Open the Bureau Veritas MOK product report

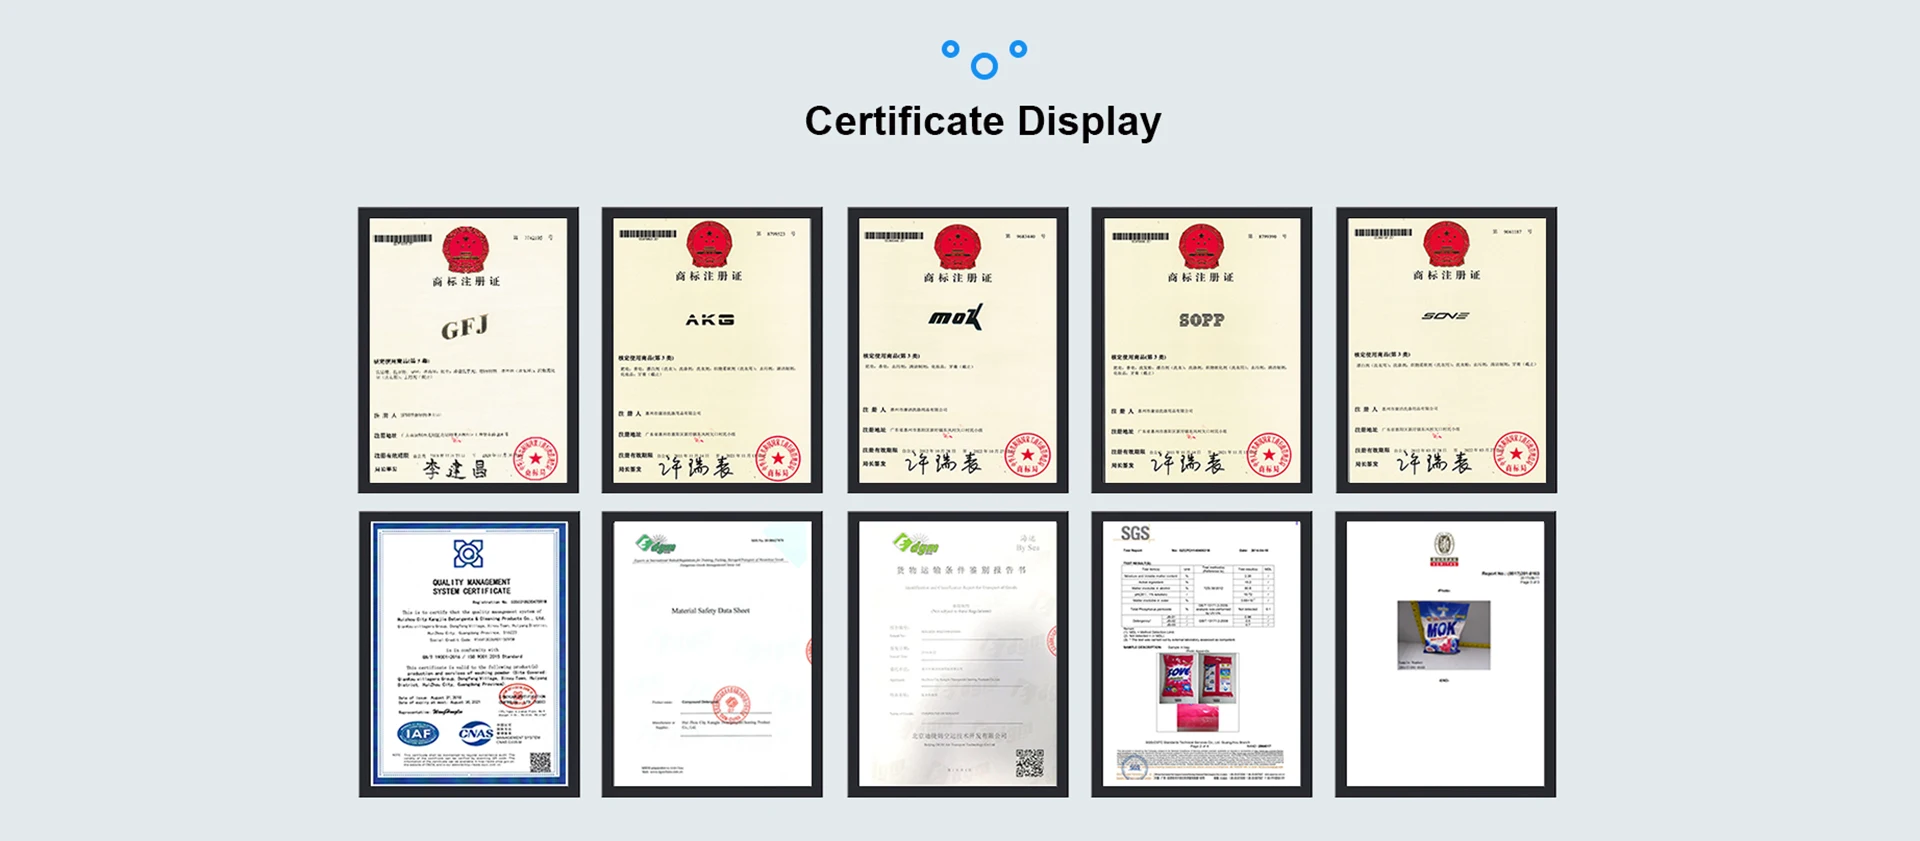click(x=1446, y=654)
